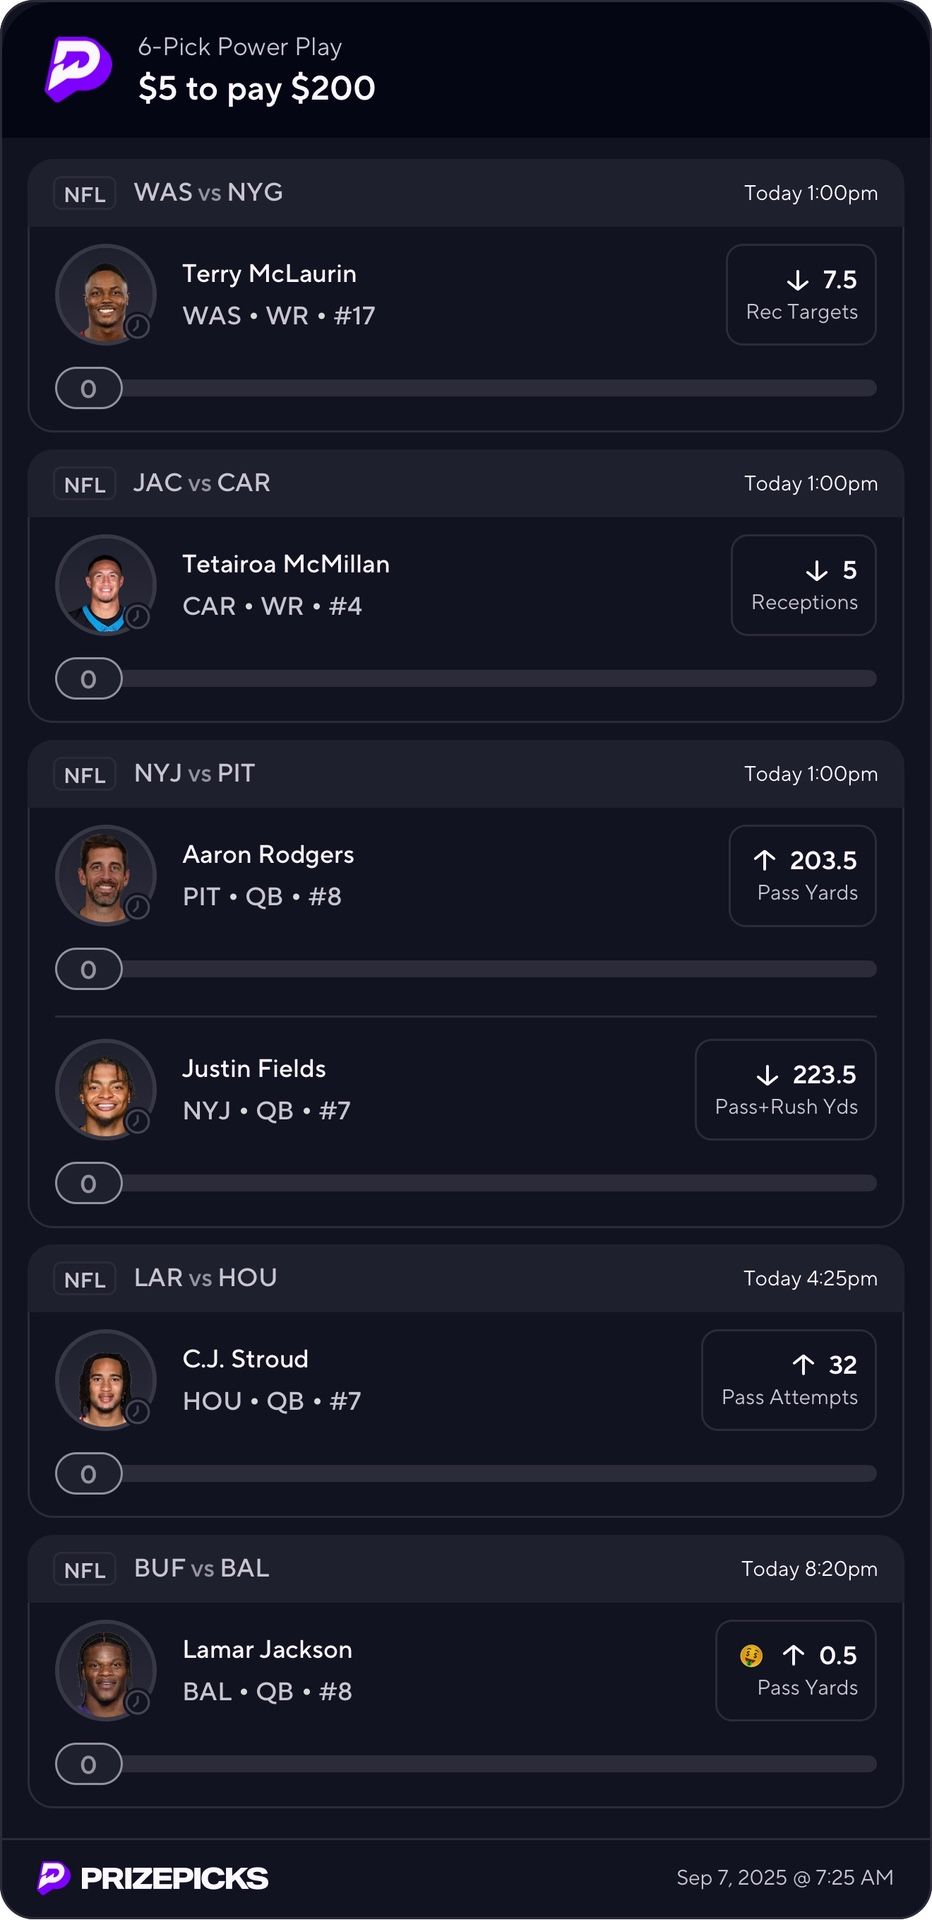Open Tetairoa McMillan's player headshot
The image size is (932, 1920).
pos(106,585)
